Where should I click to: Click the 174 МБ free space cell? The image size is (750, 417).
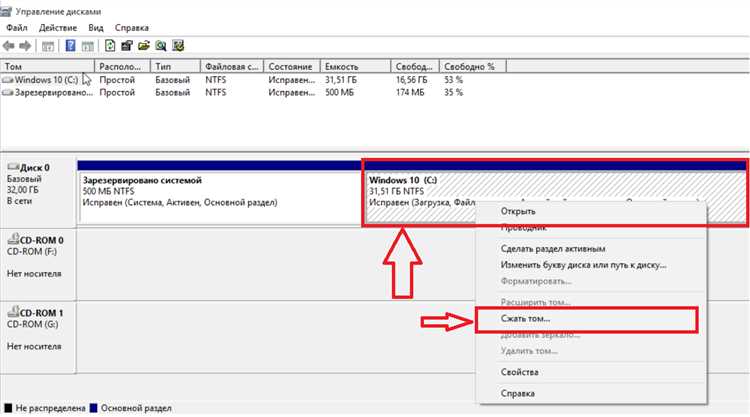(x=409, y=93)
